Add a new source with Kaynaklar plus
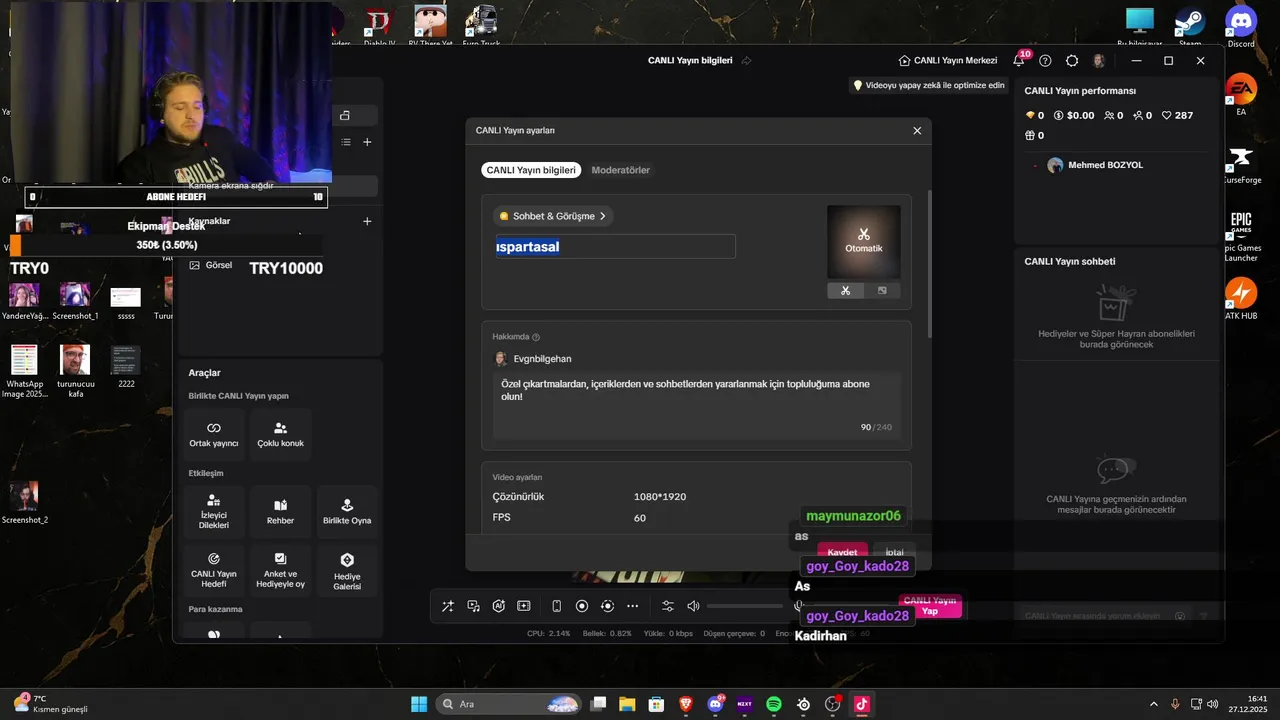The image size is (1280, 720). (x=367, y=221)
